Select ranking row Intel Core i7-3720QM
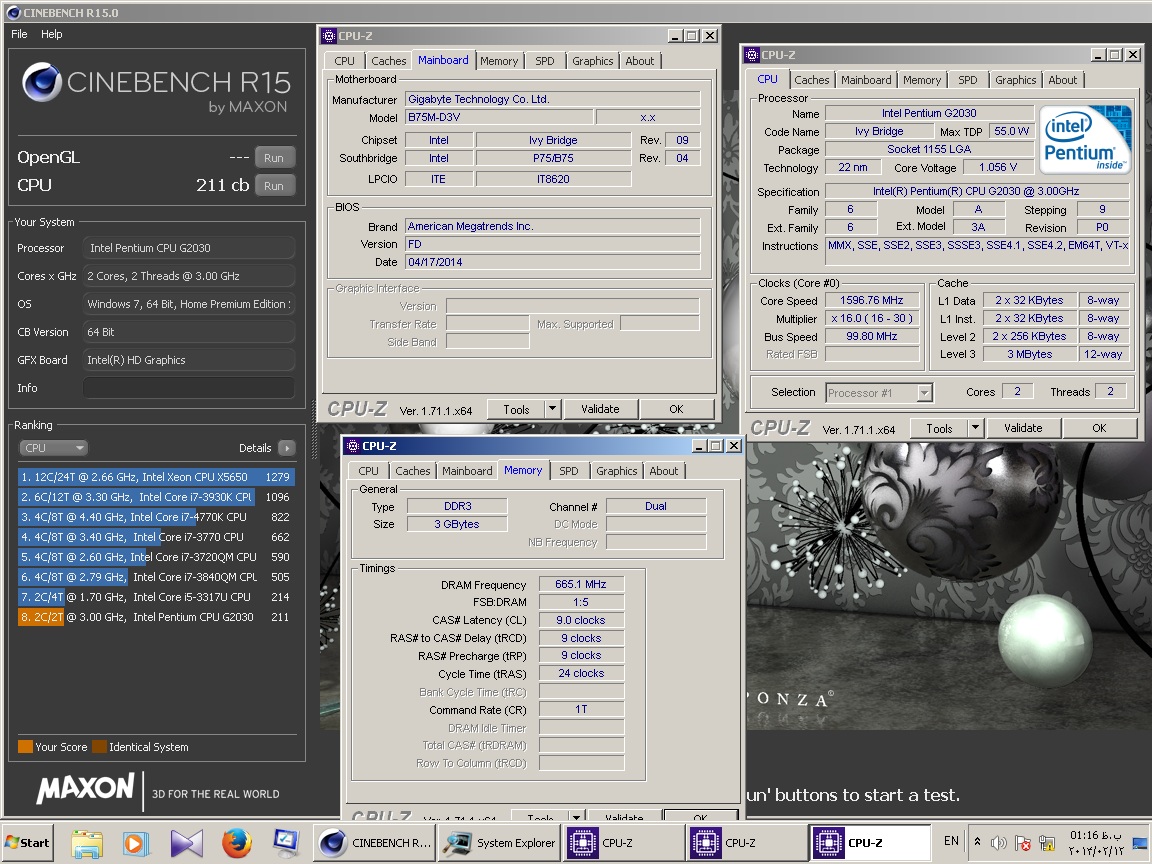 [156, 557]
